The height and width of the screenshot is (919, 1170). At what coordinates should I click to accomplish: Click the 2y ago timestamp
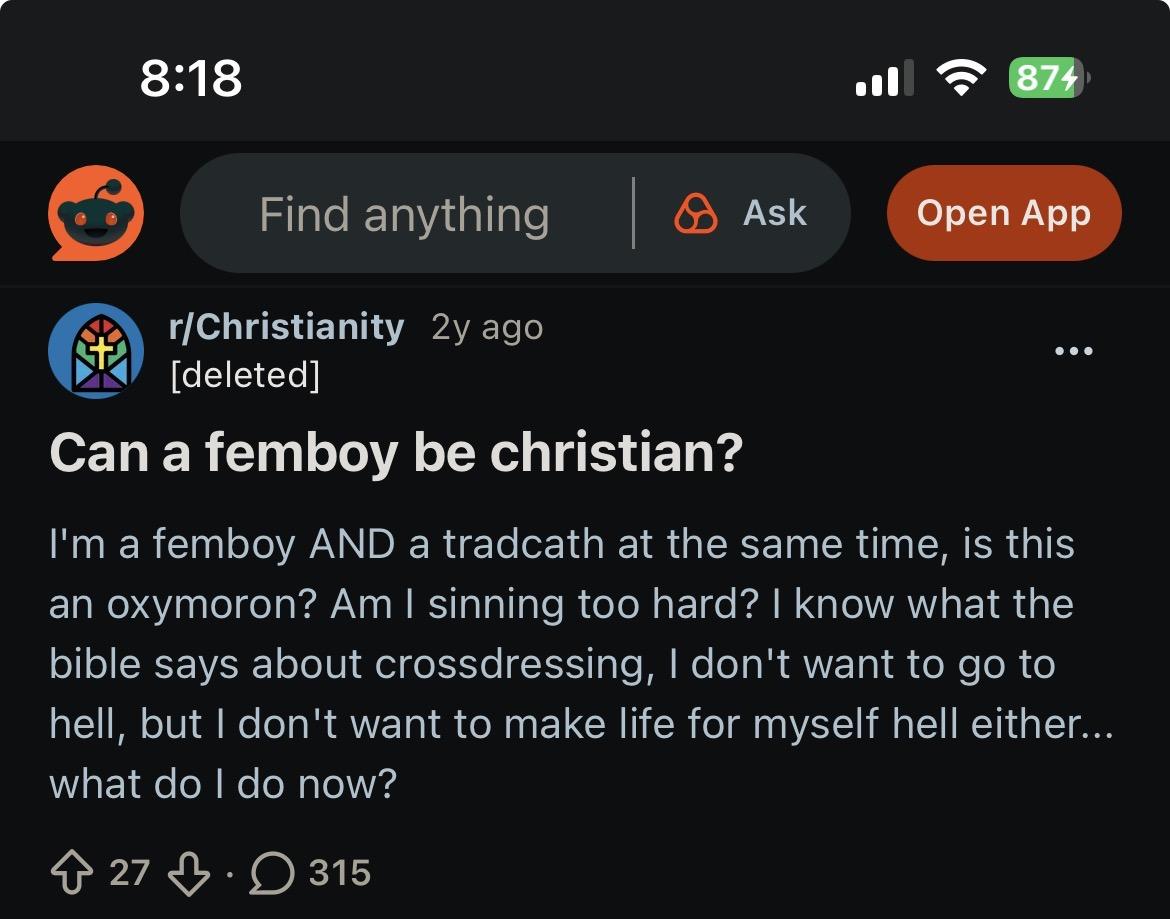pyautogui.click(x=487, y=327)
